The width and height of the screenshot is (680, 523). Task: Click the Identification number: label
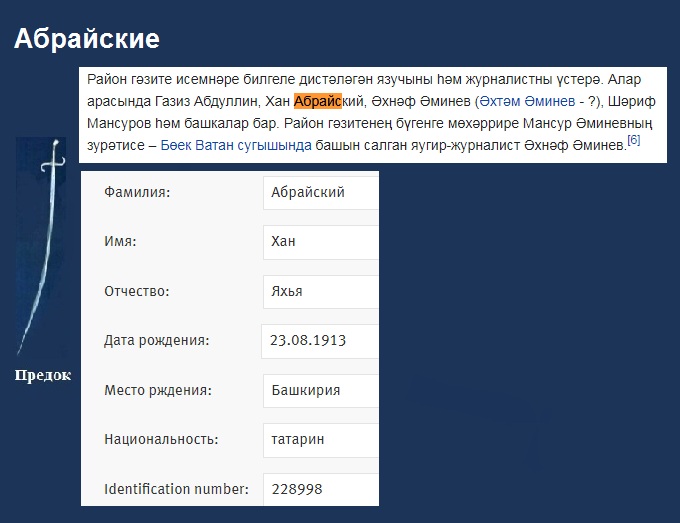pos(176,489)
